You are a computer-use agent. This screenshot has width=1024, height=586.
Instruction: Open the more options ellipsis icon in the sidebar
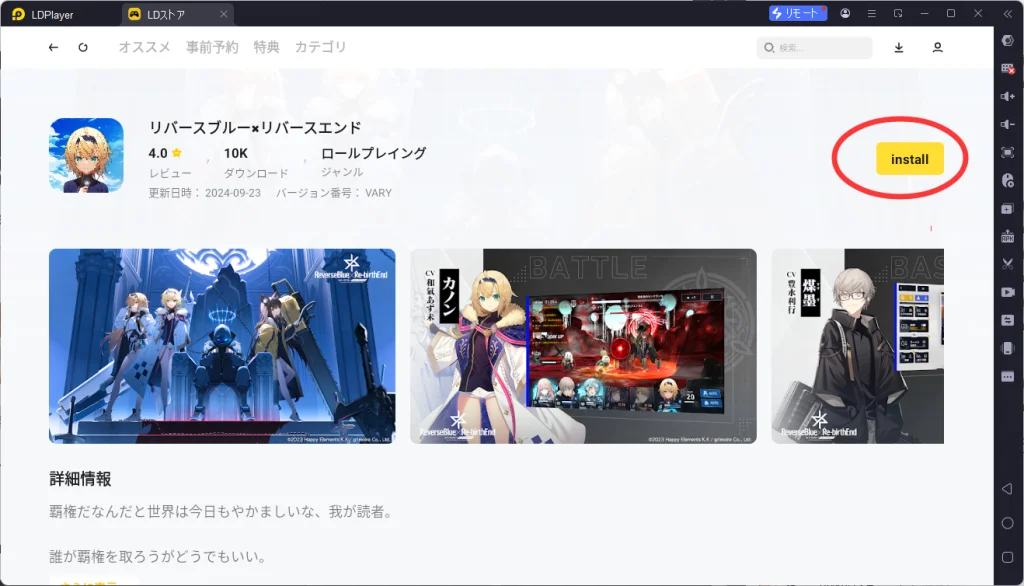coord(1008,376)
